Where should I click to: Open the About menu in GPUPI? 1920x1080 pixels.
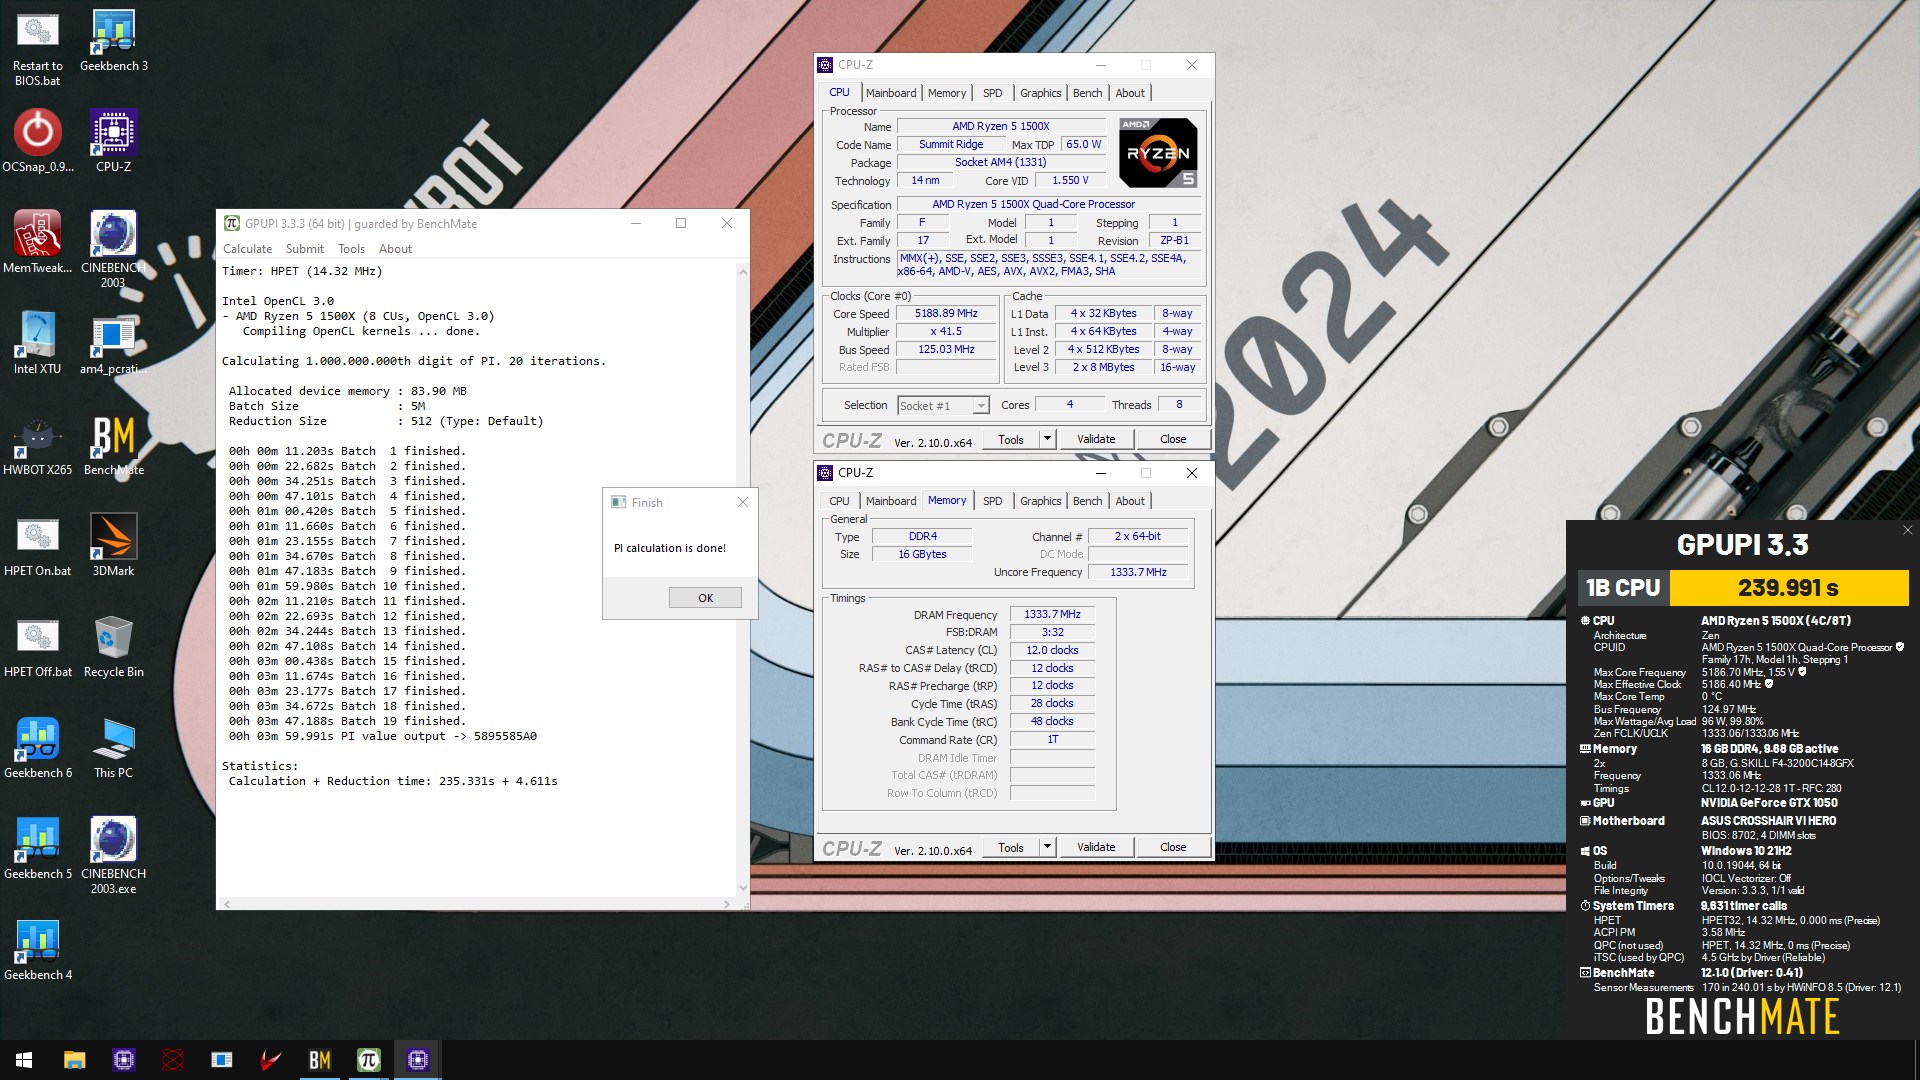395,249
